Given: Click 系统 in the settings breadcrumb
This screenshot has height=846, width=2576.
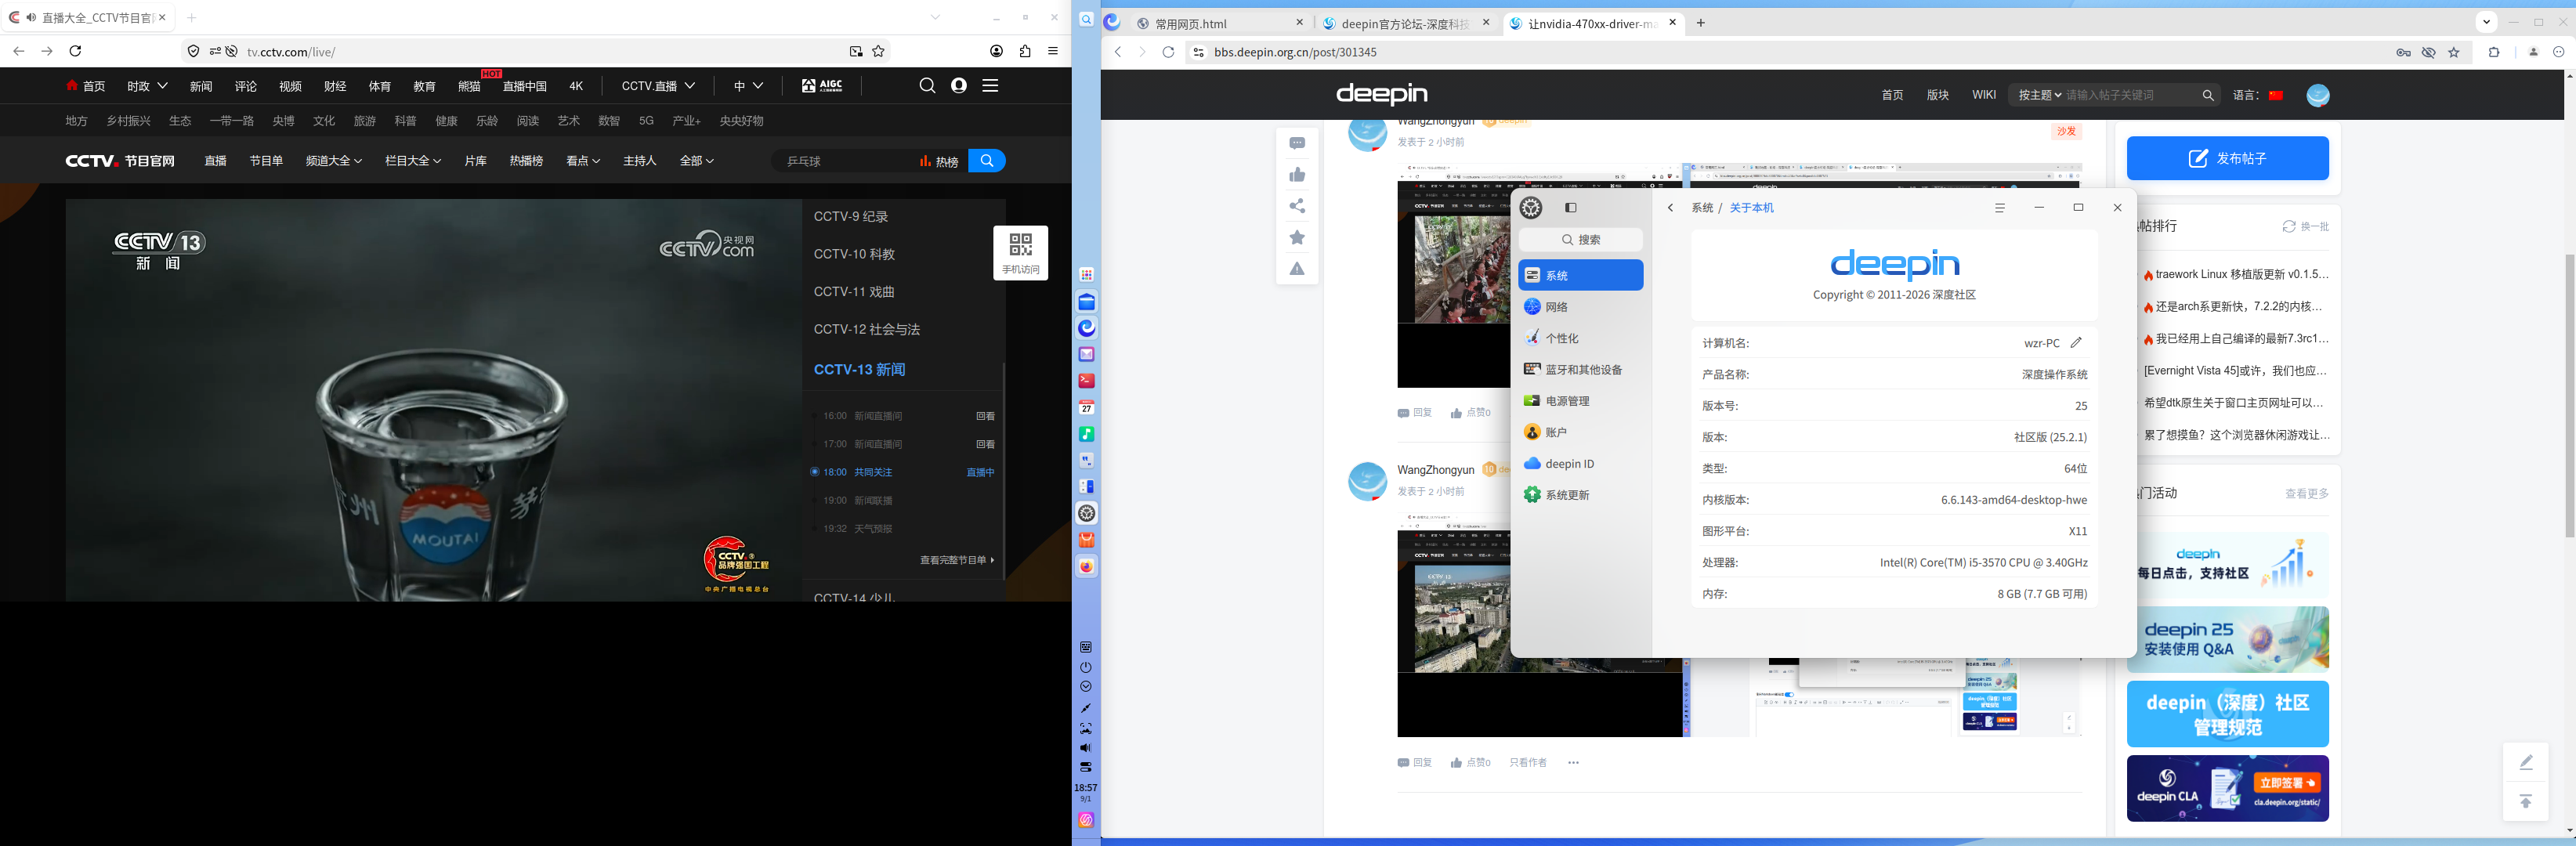Looking at the screenshot, I should (x=1702, y=208).
